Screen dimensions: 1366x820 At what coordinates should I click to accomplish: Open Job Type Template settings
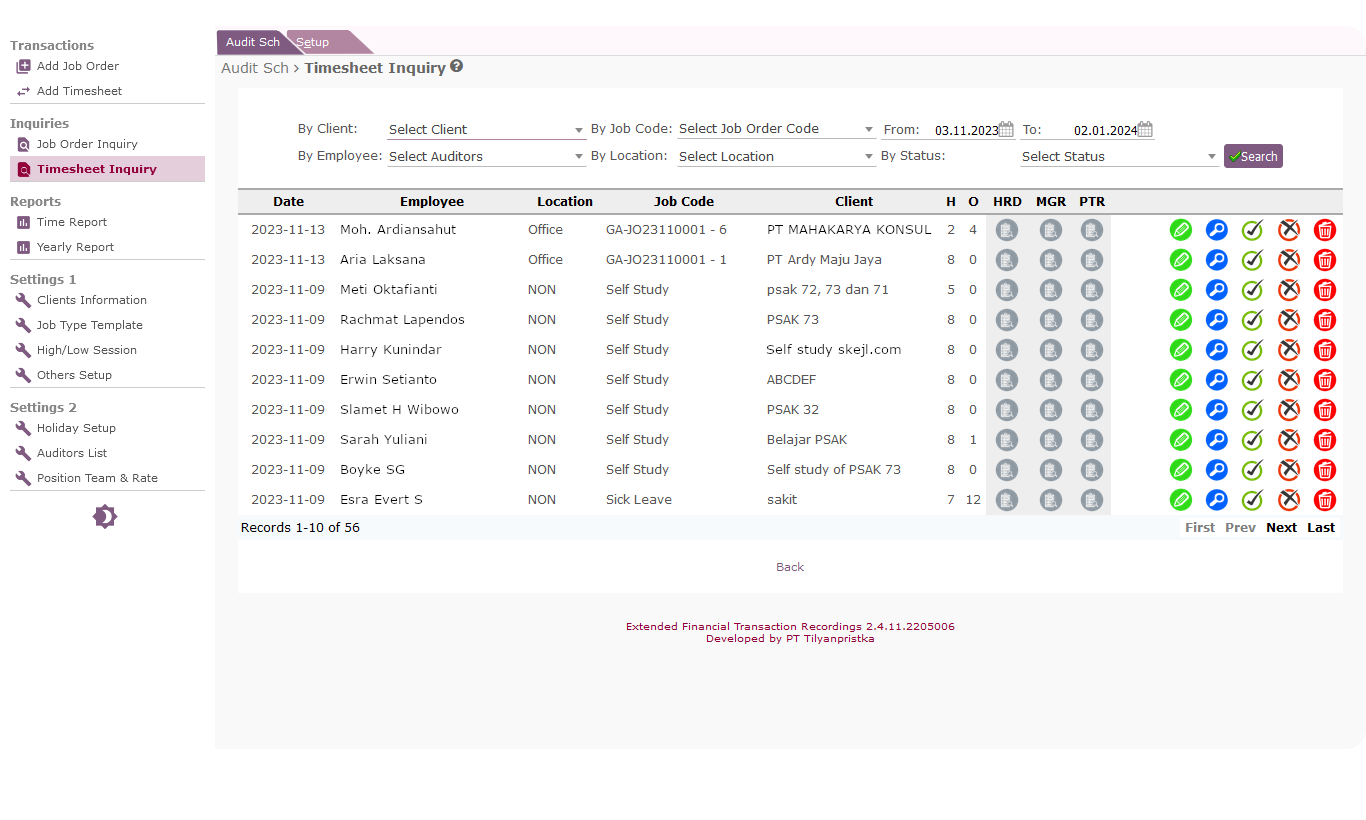pos(90,325)
